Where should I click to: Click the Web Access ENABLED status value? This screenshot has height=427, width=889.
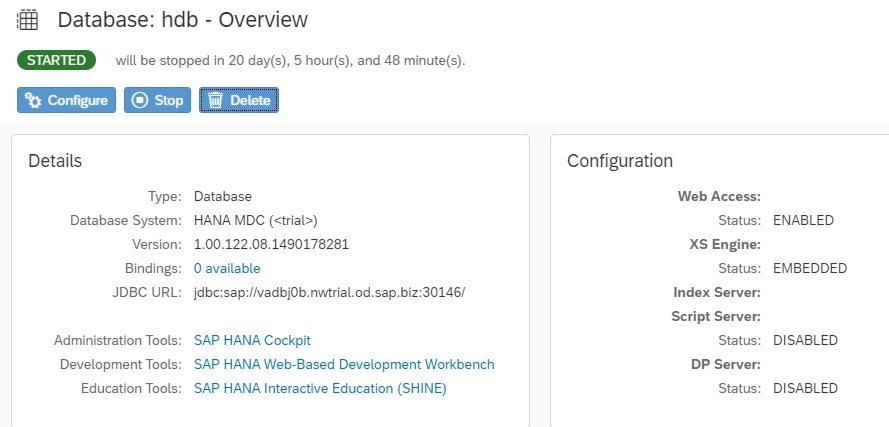coord(803,221)
